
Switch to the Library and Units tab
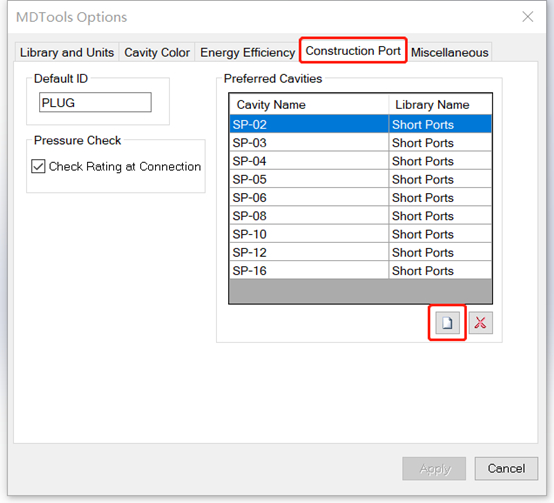click(67, 52)
